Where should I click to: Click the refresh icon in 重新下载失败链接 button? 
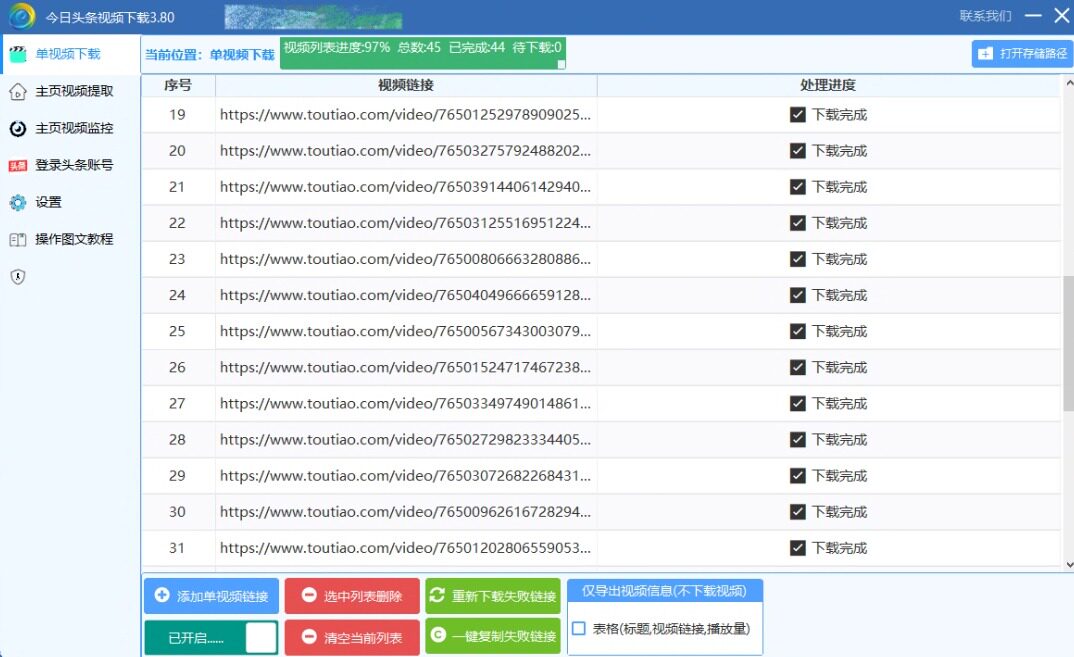(437, 595)
